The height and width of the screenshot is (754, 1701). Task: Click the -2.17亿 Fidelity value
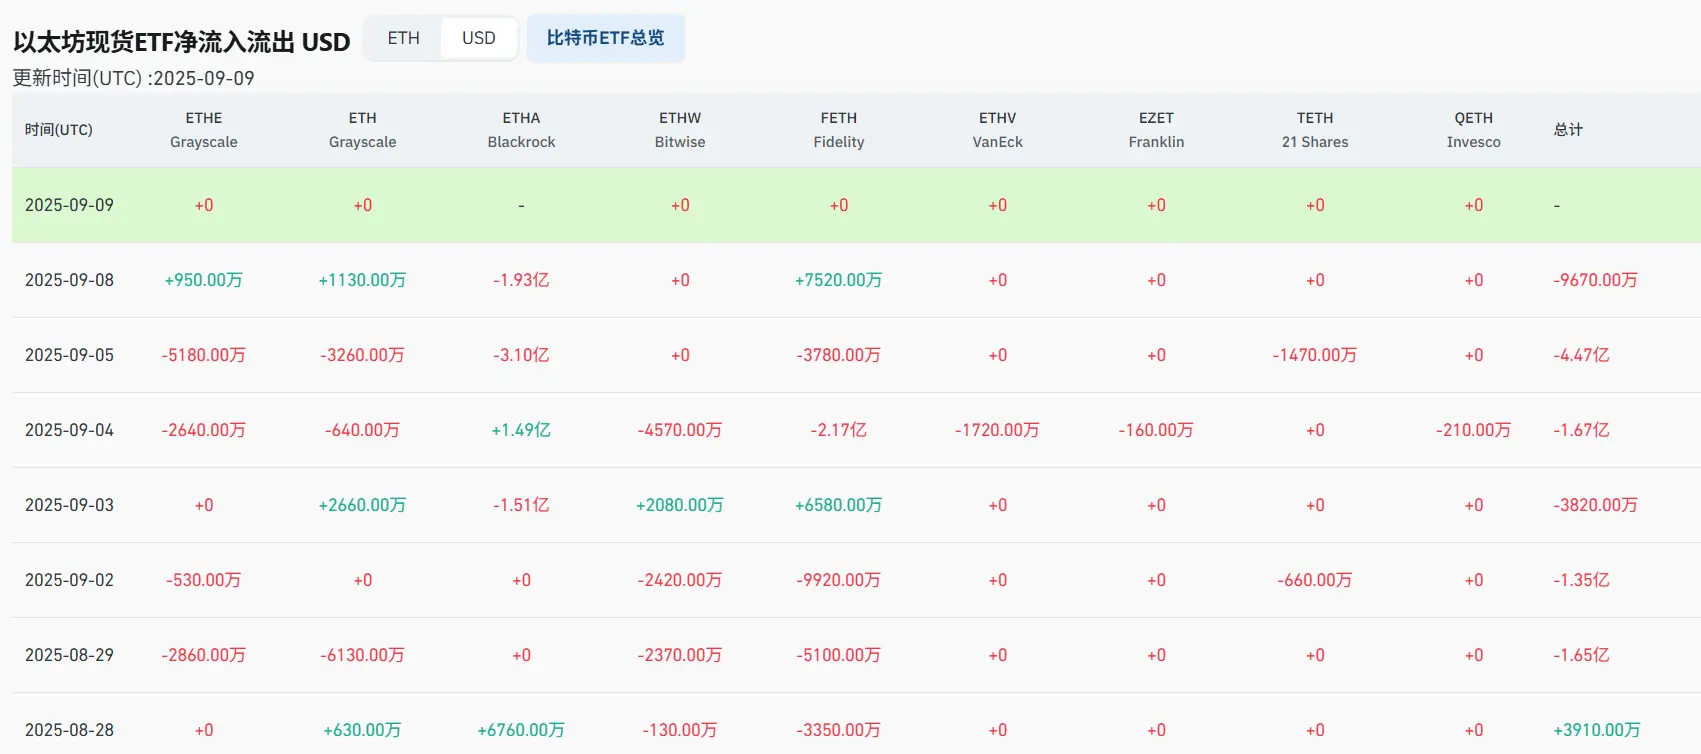coord(839,430)
